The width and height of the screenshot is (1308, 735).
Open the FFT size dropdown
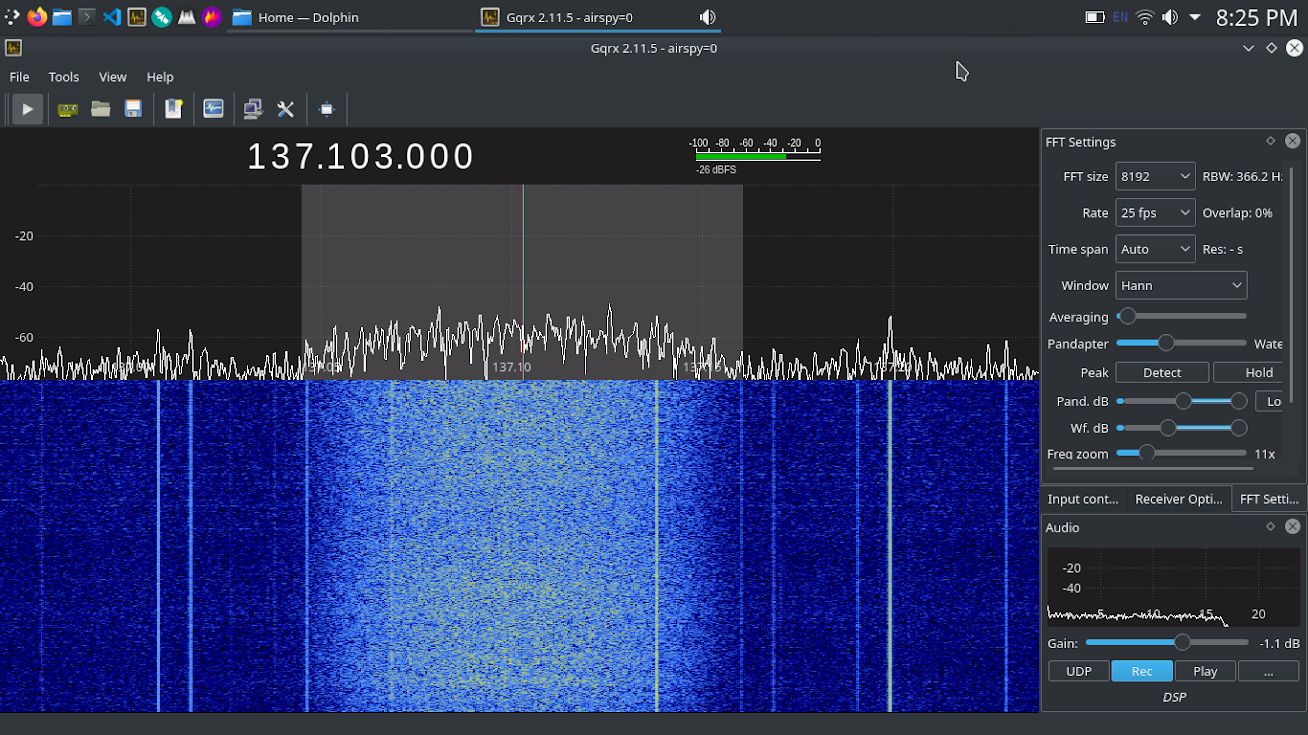coord(1155,176)
